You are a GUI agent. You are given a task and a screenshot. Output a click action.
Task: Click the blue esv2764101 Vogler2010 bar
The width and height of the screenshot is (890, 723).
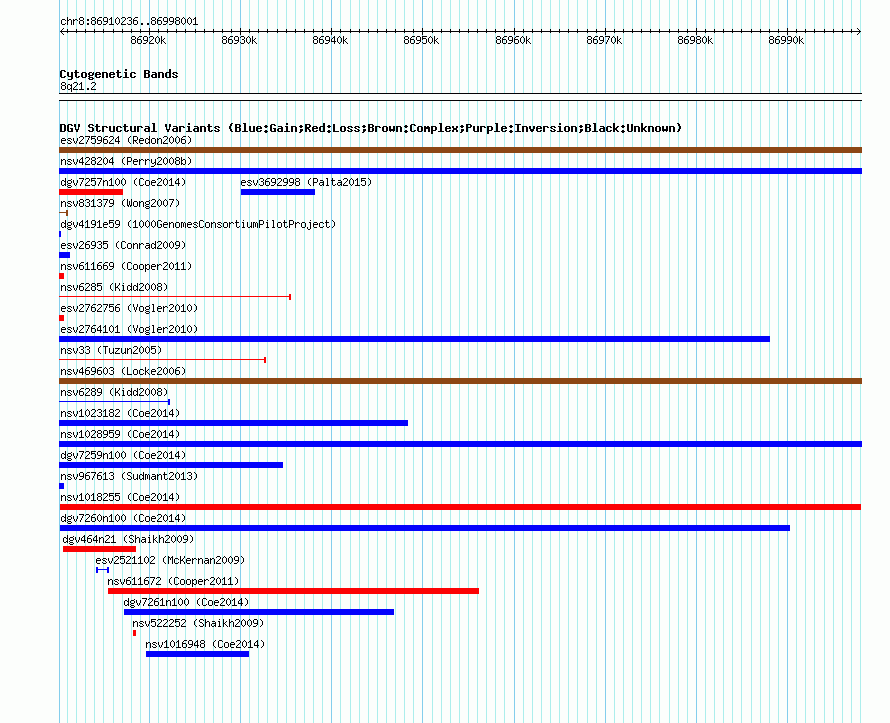point(414,339)
